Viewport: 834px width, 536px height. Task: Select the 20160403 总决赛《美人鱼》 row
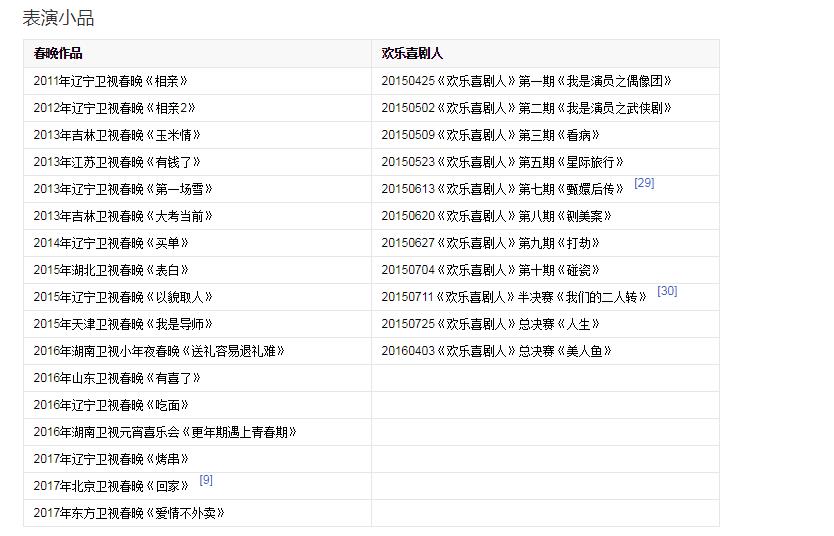point(496,351)
